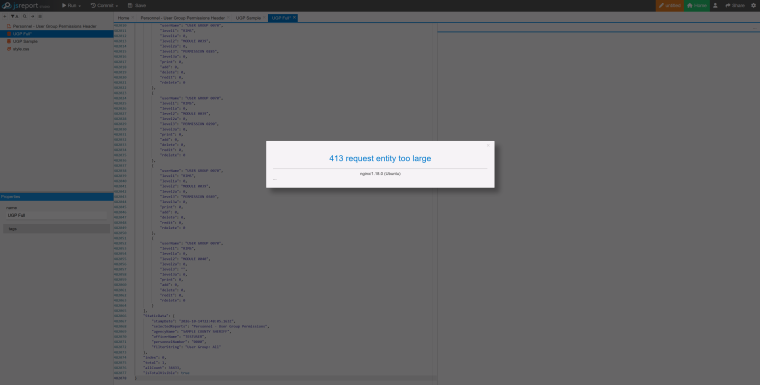
Task: Edit the name field showing UGP Full
Action: 57,215
